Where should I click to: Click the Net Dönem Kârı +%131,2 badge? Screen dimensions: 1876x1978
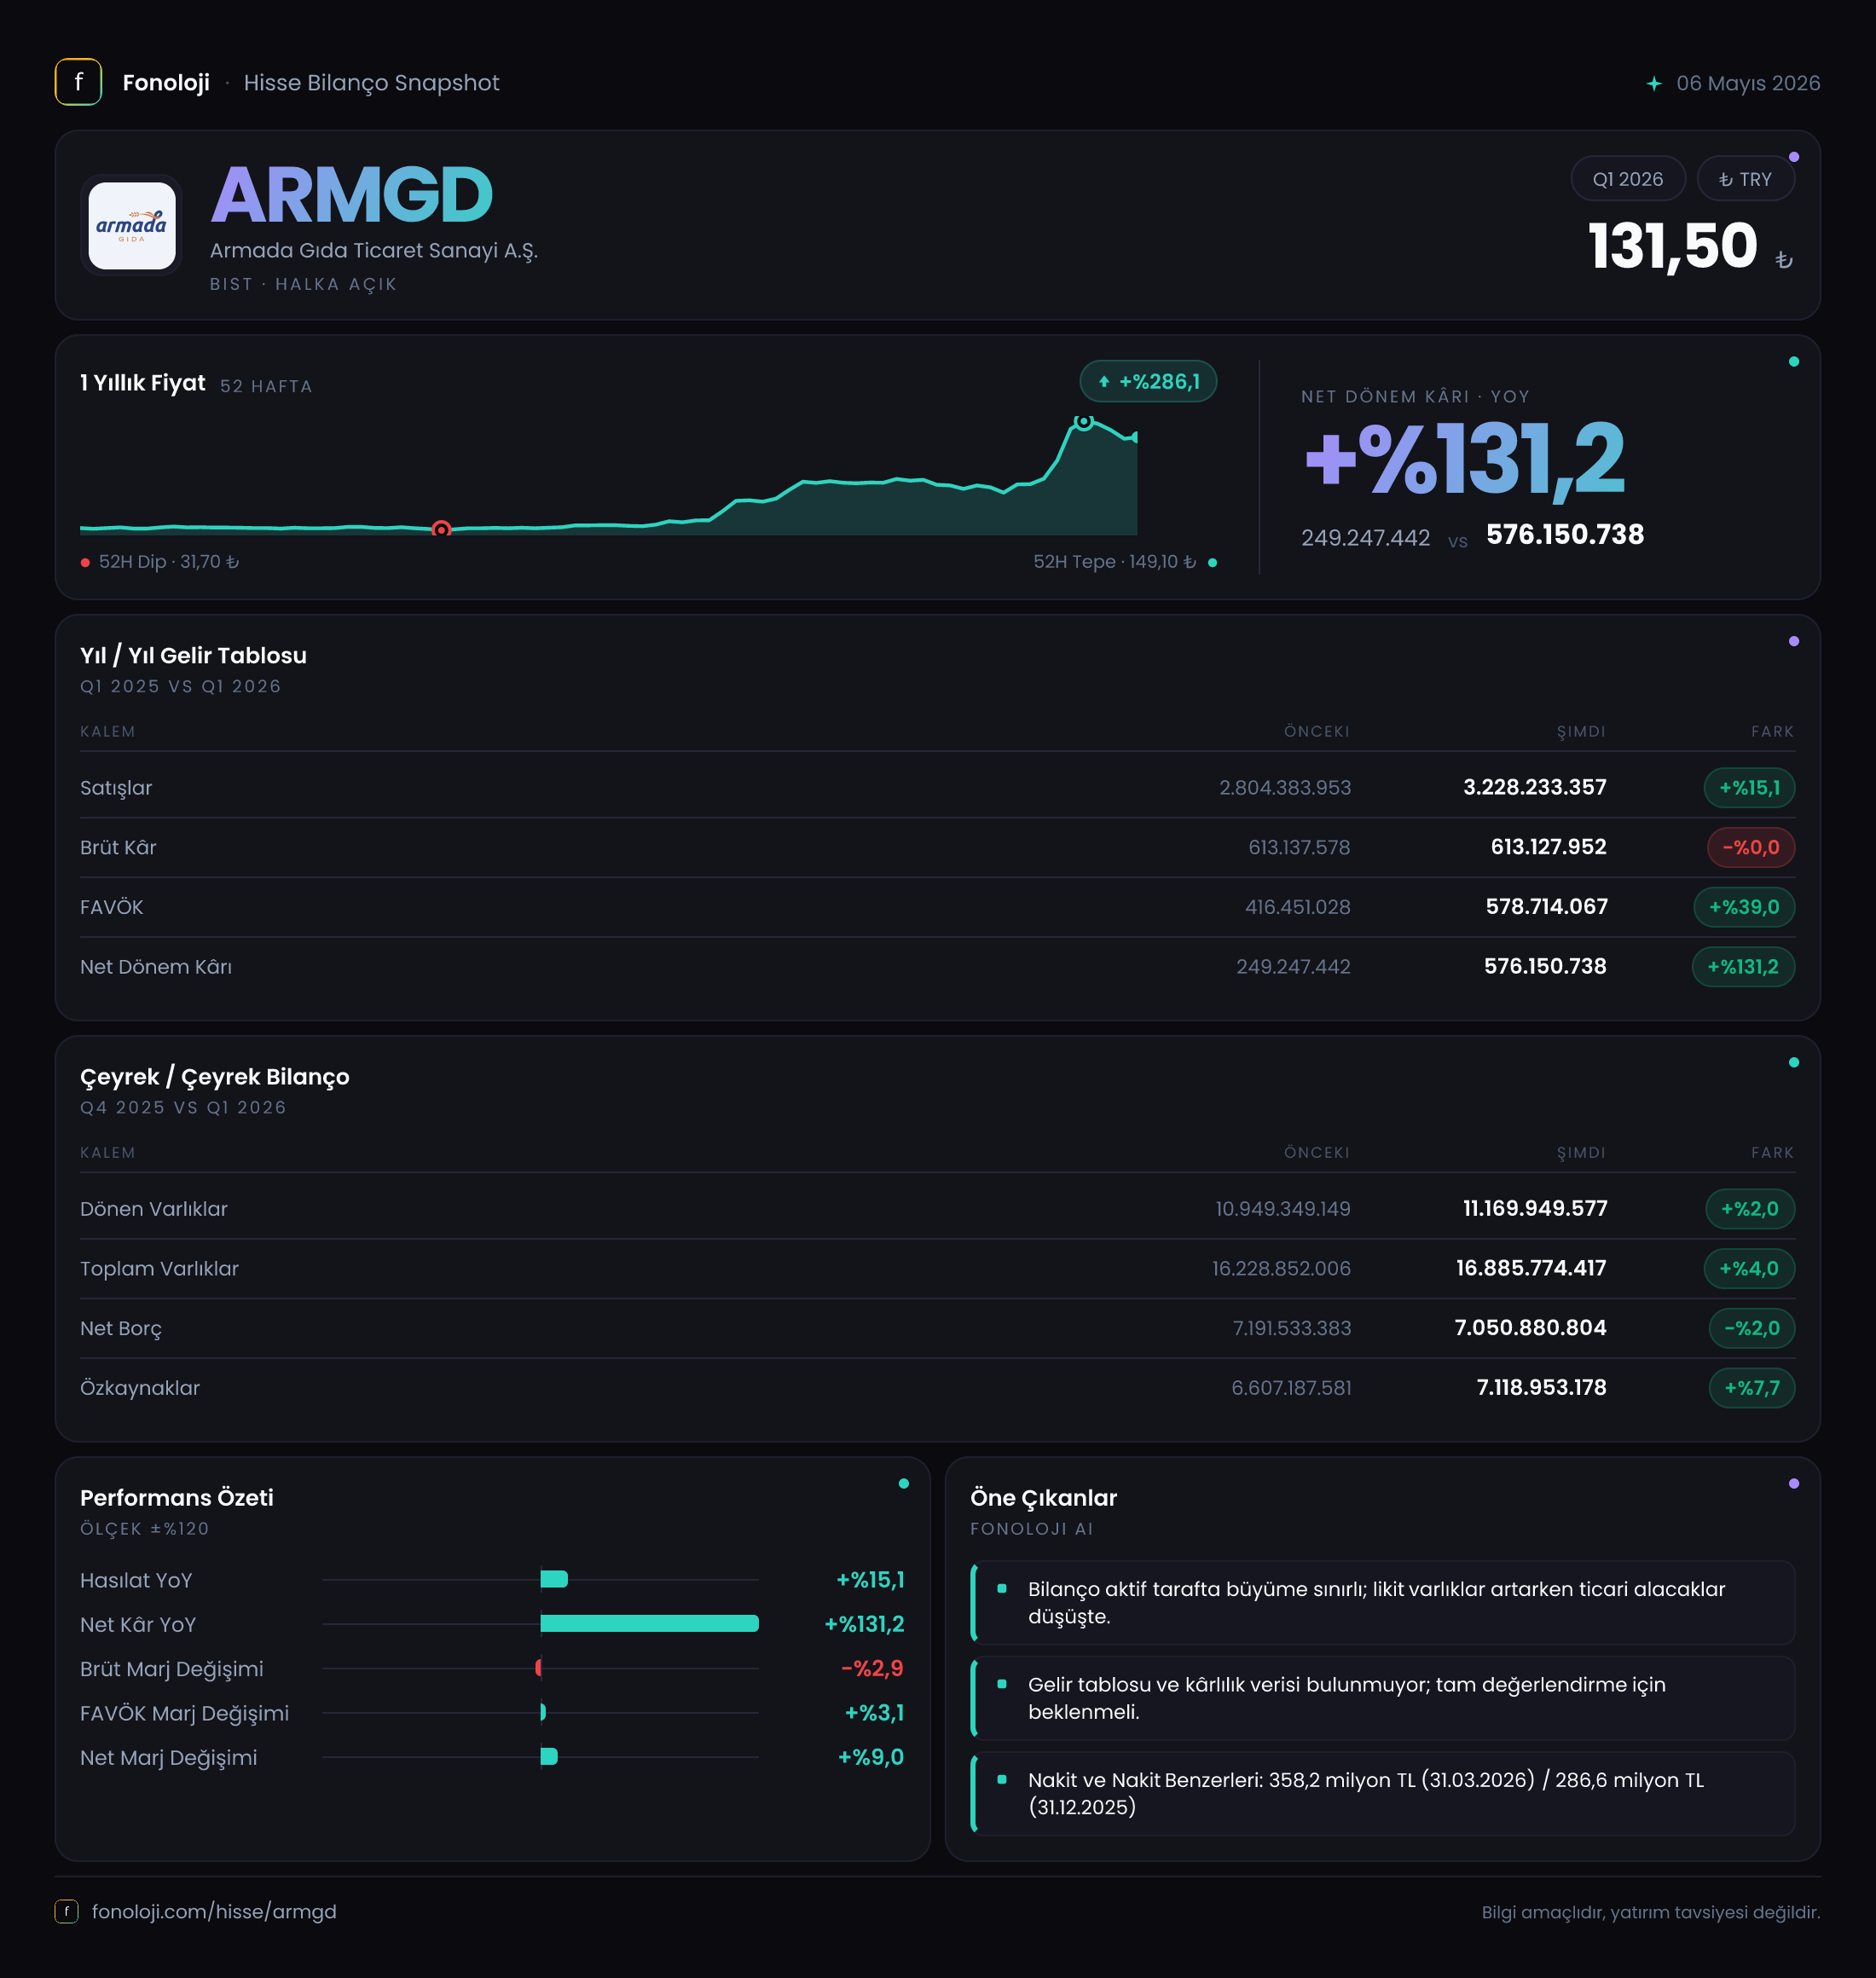(1743, 967)
